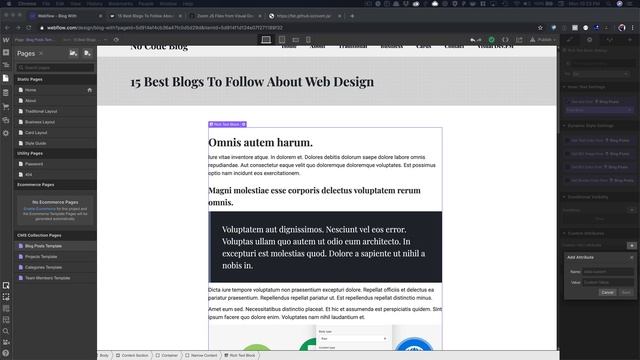Open the Publish dropdown

(x=543, y=40)
